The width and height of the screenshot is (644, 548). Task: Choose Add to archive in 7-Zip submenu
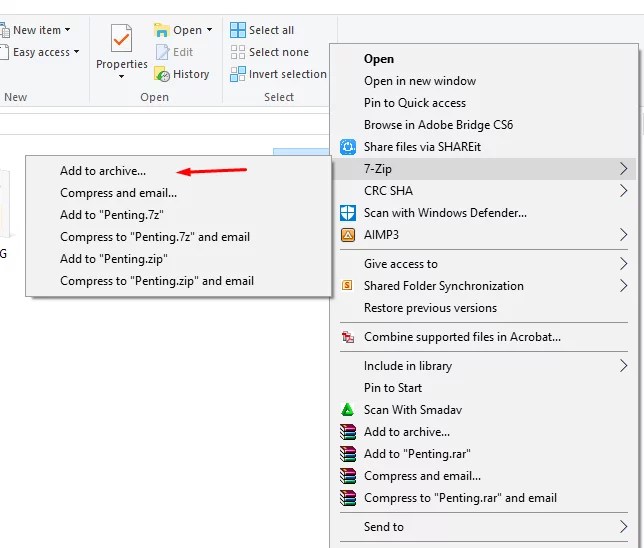click(x=103, y=171)
